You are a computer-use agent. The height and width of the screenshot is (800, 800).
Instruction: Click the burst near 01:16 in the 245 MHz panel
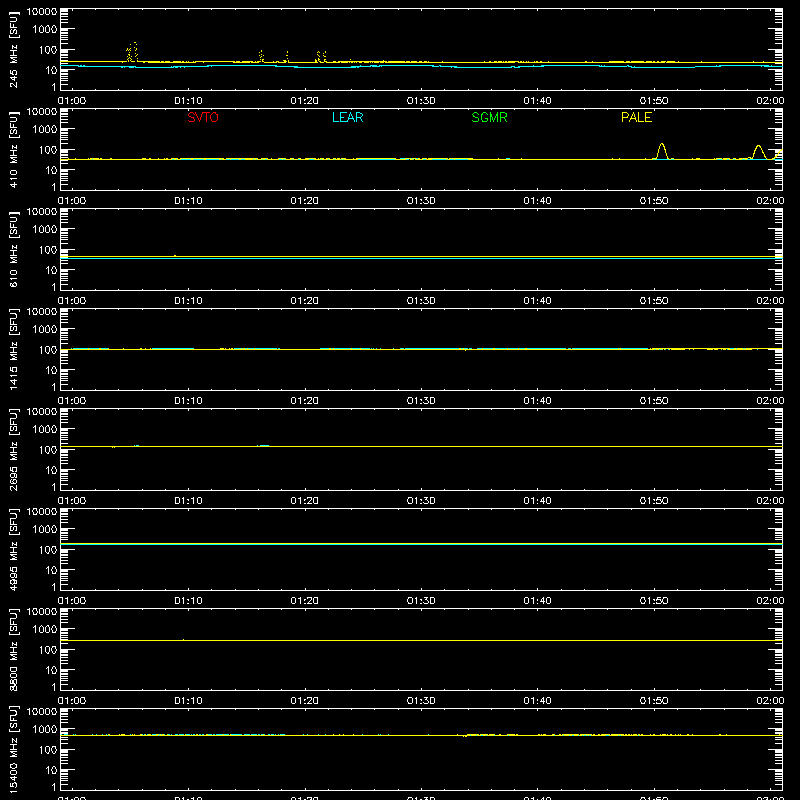(x=261, y=56)
